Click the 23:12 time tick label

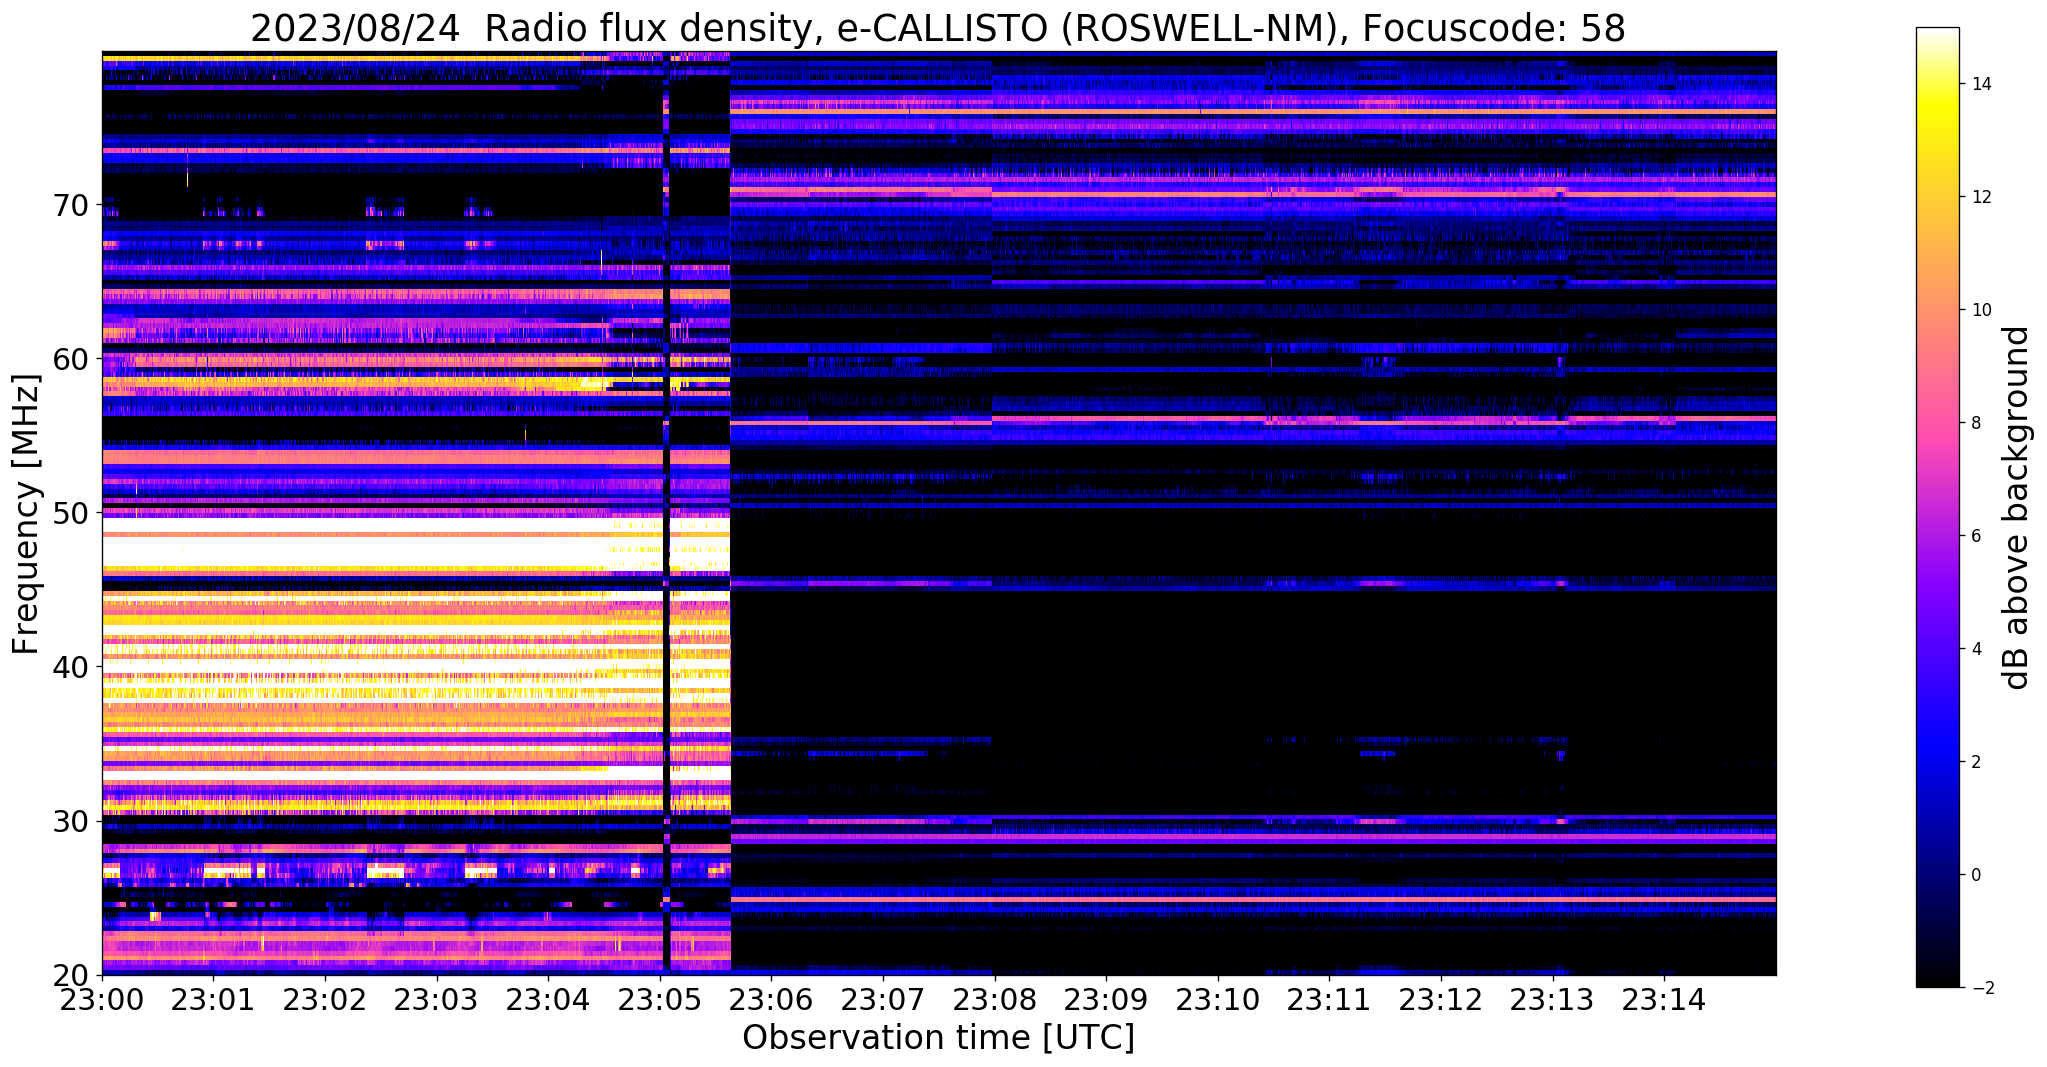point(1441,1000)
